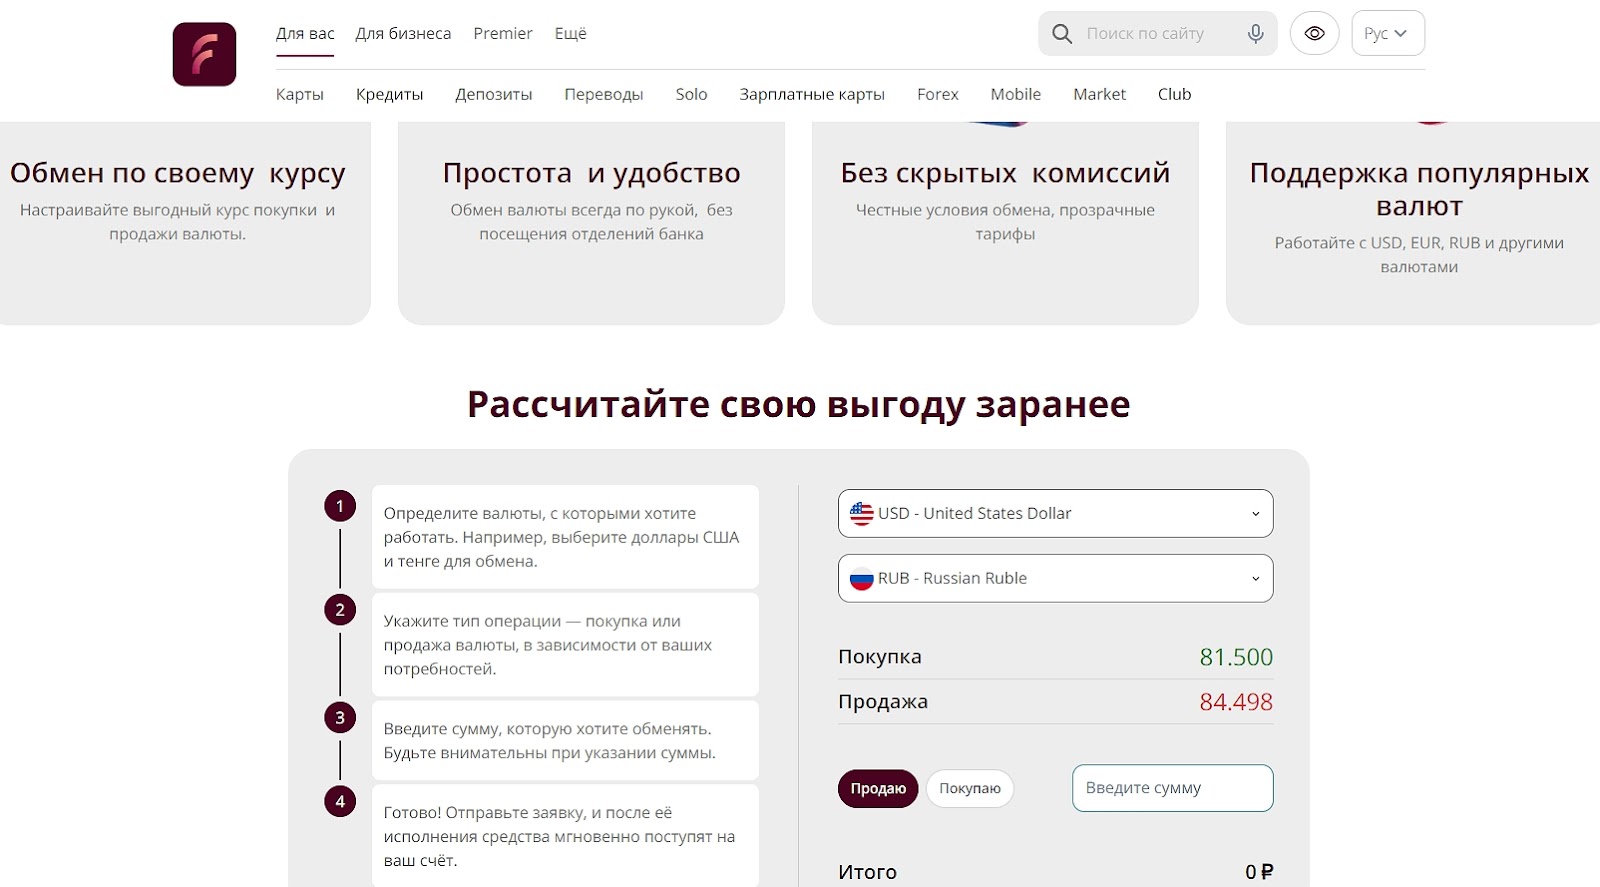Expand USD - United States Dollar dropdown

[x=1055, y=514]
